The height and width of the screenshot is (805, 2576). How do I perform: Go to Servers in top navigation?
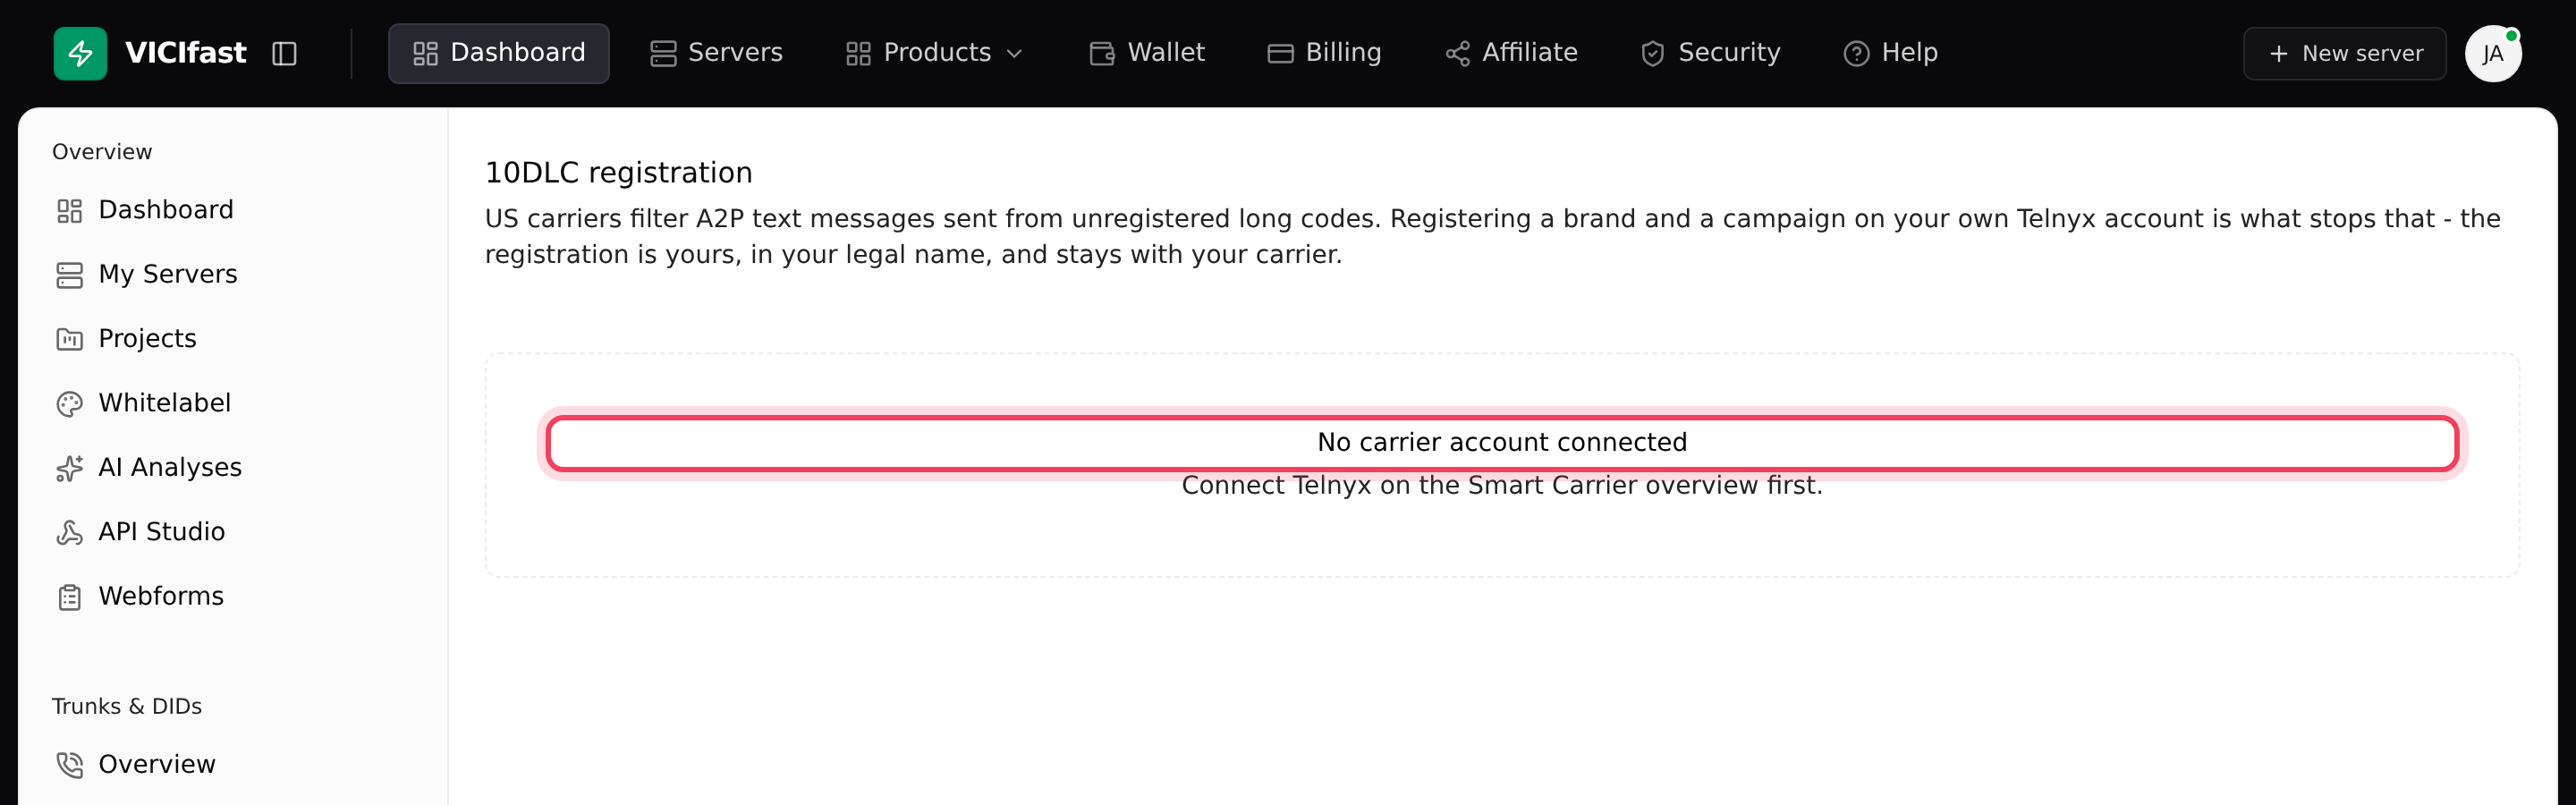coord(716,53)
